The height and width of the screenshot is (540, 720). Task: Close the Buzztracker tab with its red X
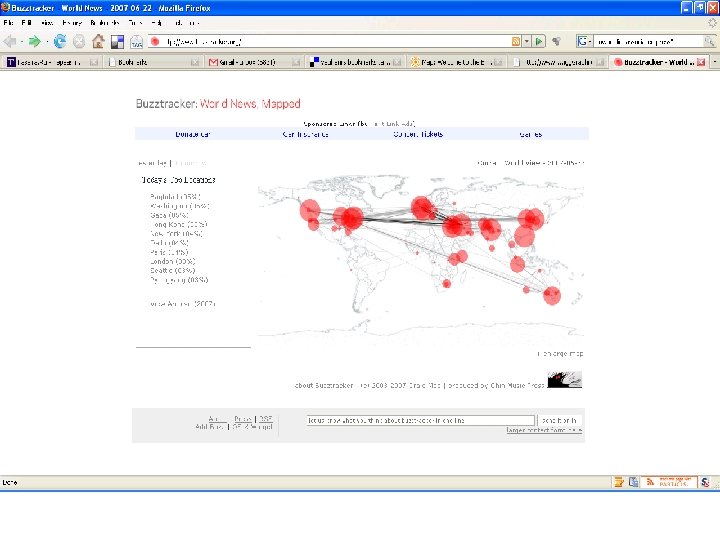701,62
